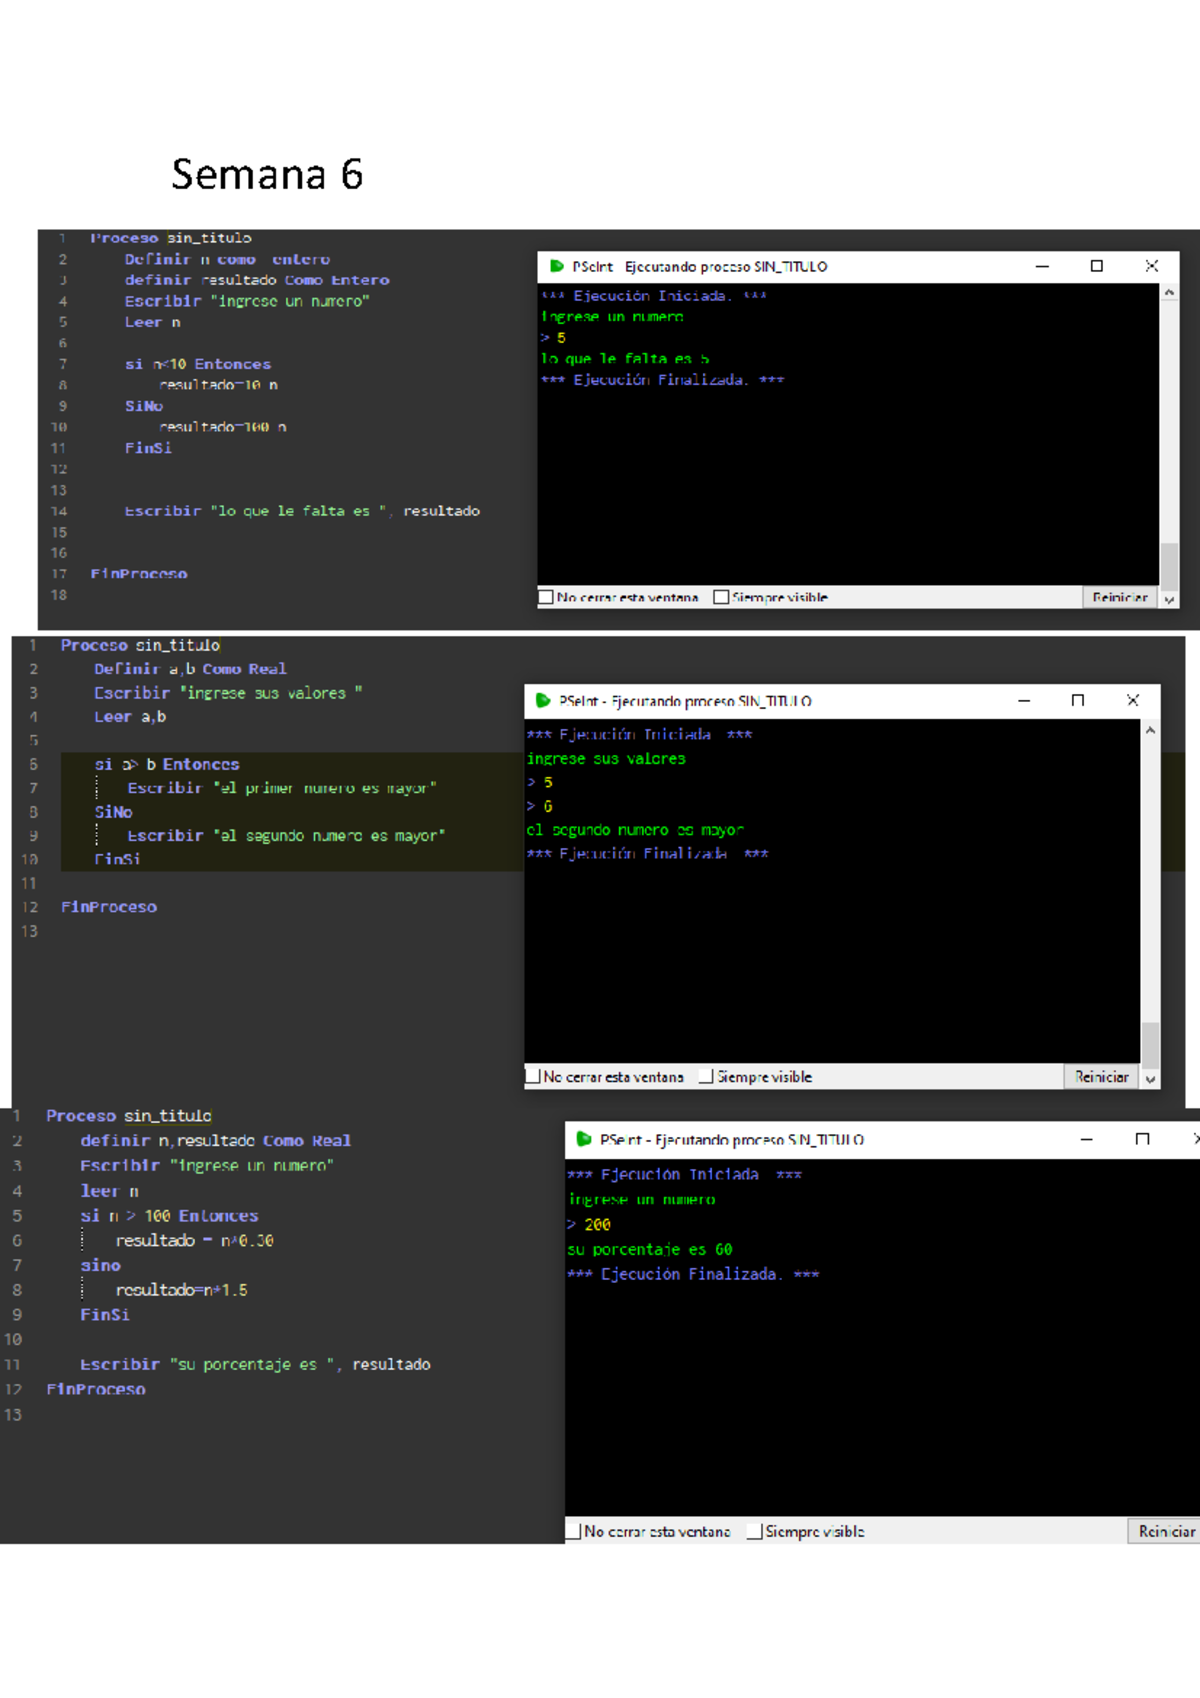Click scroll-up arrow in "lo que le falta" console
The image size is (1200, 1698).
tap(1169, 292)
